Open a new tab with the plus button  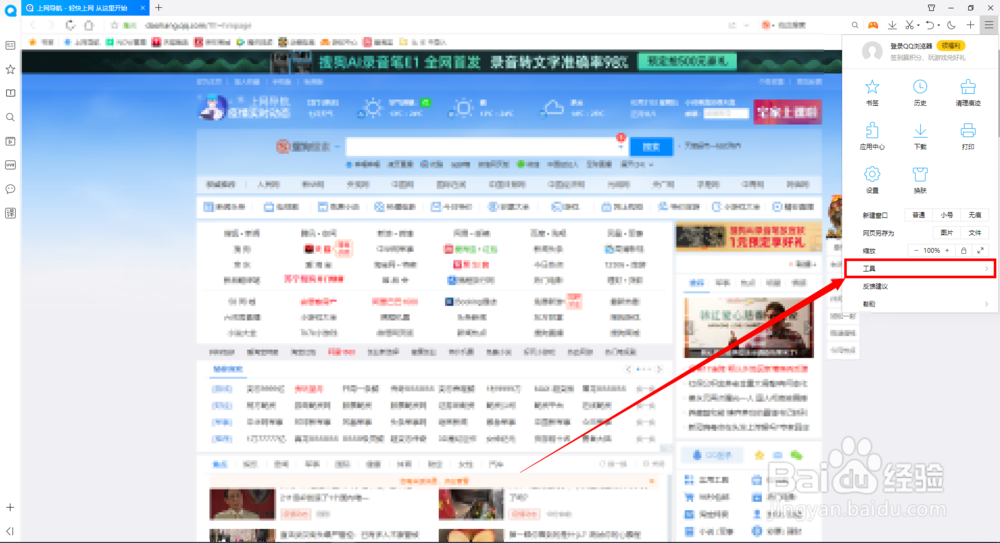[x=159, y=8]
